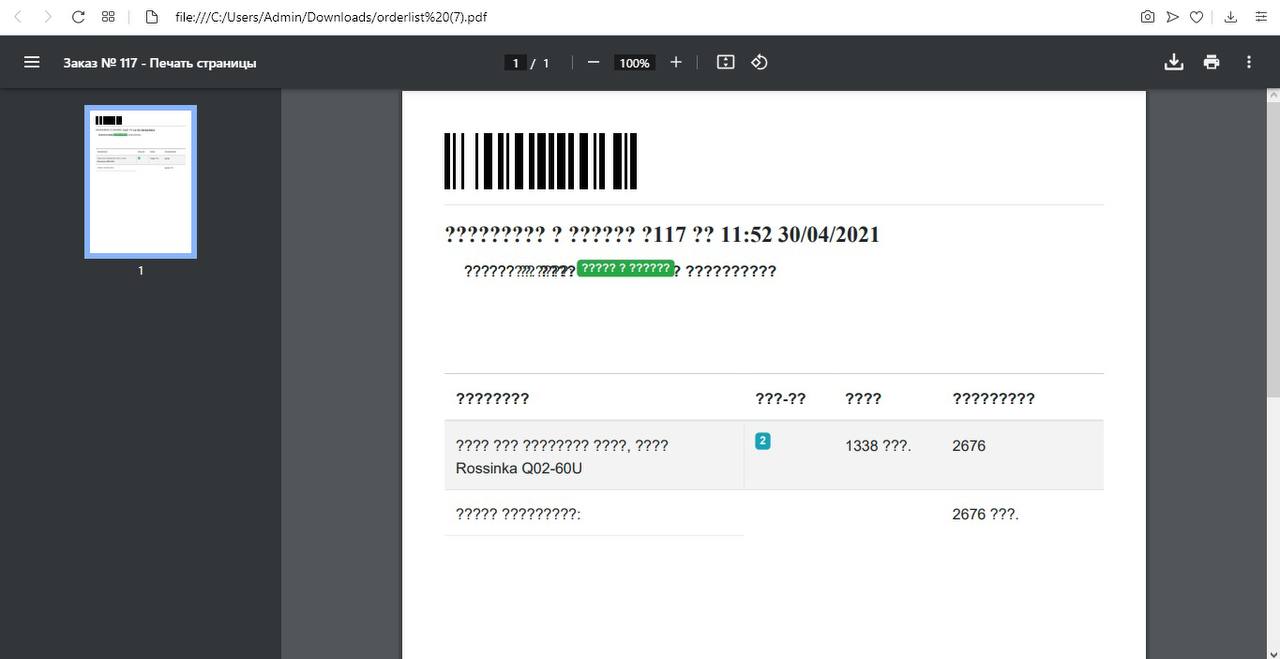Image resolution: width=1280 pixels, height=659 pixels.
Task: Click the 2676 cost cell in the product row
Action: [969, 446]
